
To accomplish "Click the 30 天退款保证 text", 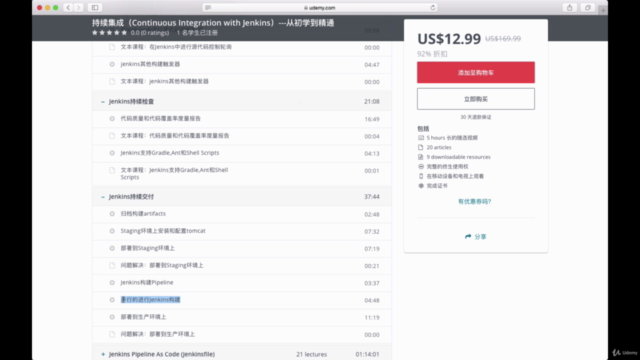I will pyautogui.click(x=476, y=117).
